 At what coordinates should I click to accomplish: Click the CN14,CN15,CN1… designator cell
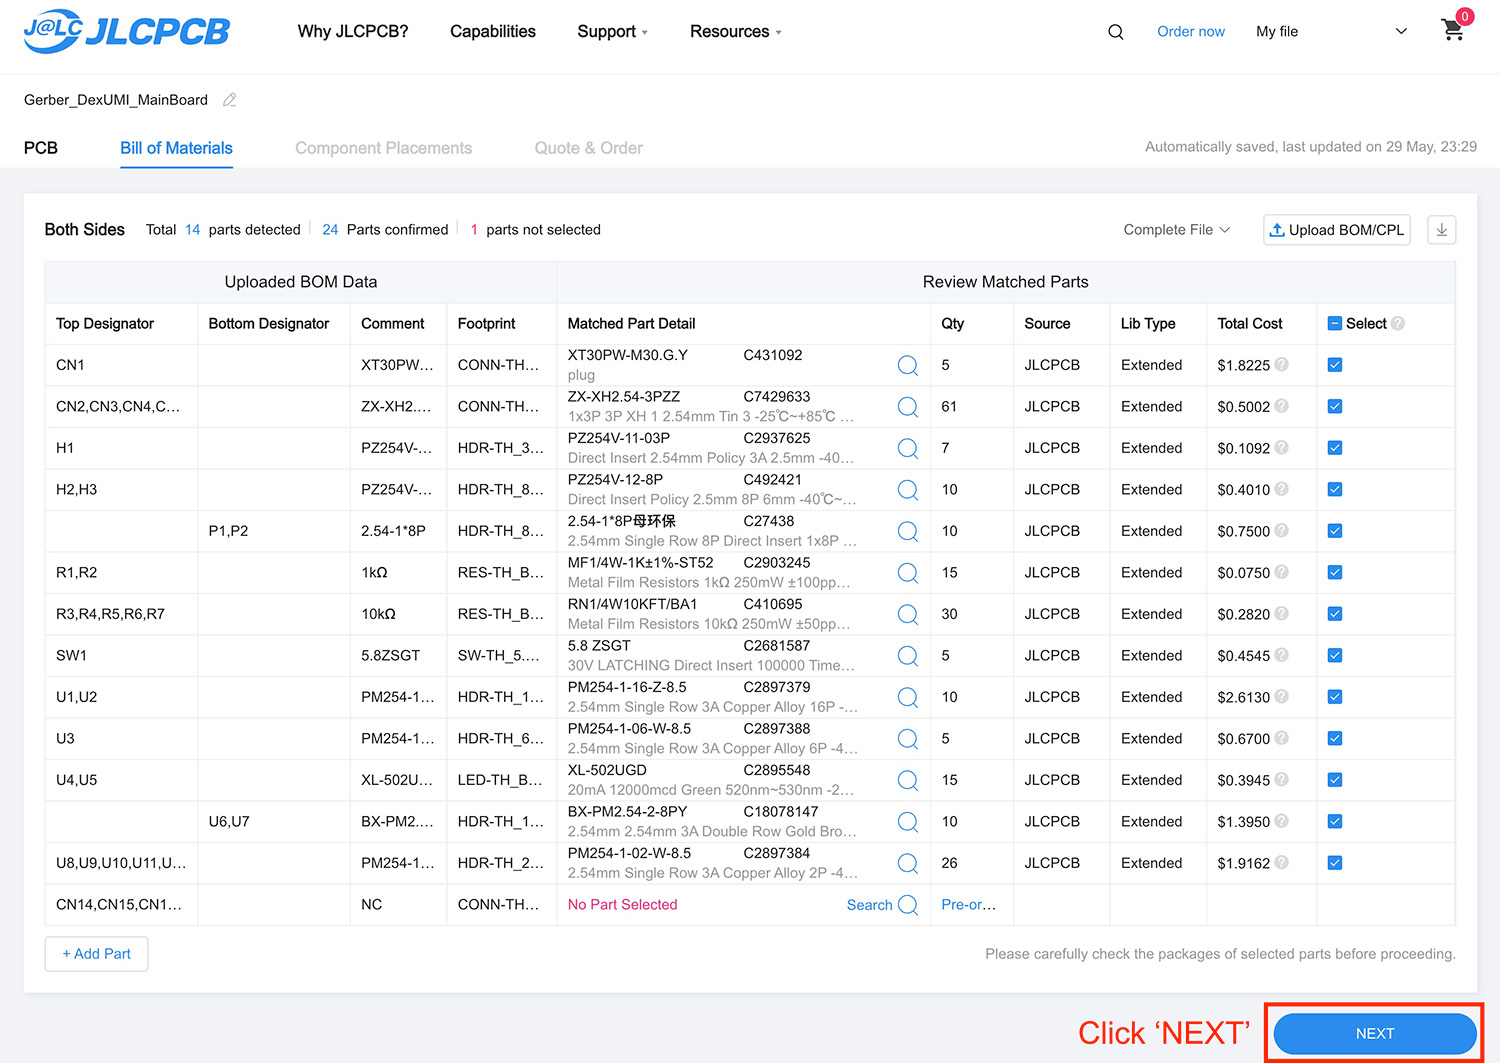(x=119, y=905)
